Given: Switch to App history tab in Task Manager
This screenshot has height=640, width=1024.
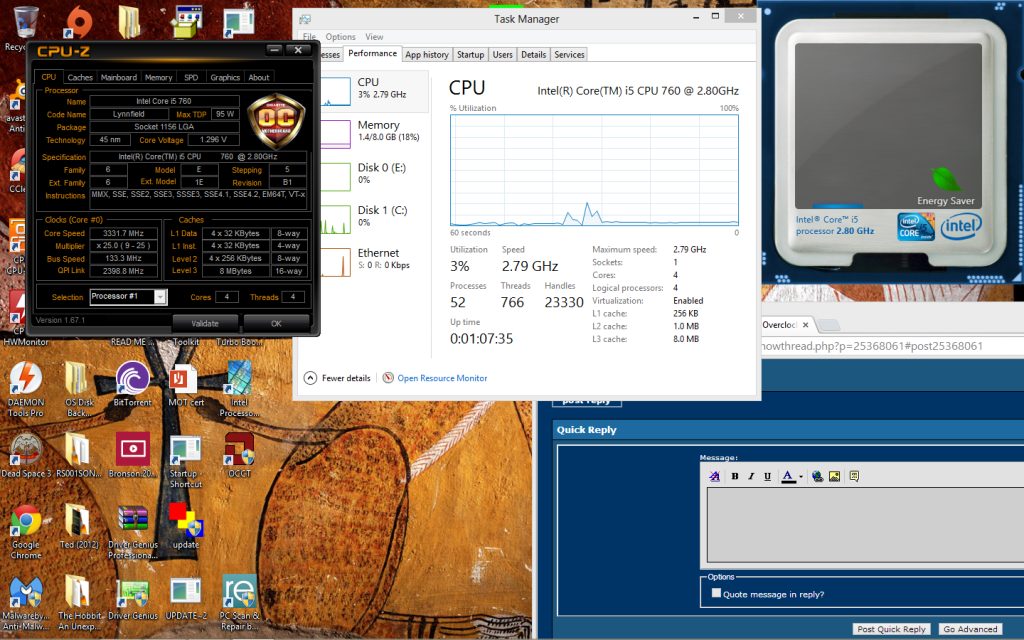Looking at the screenshot, I should (426, 55).
